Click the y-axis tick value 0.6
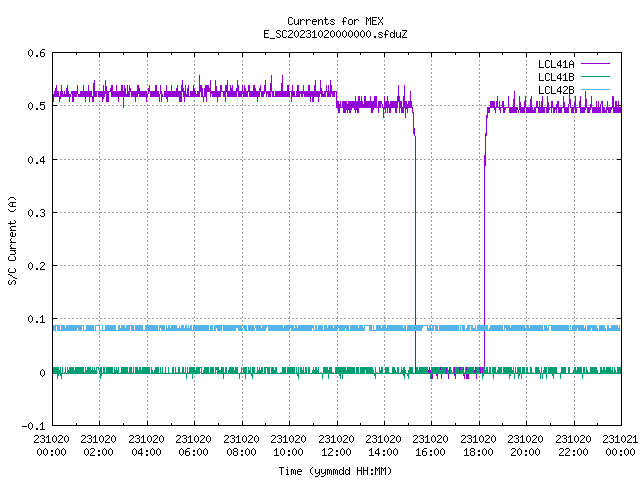This screenshot has width=640, height=480. click(x=36, y=53)
